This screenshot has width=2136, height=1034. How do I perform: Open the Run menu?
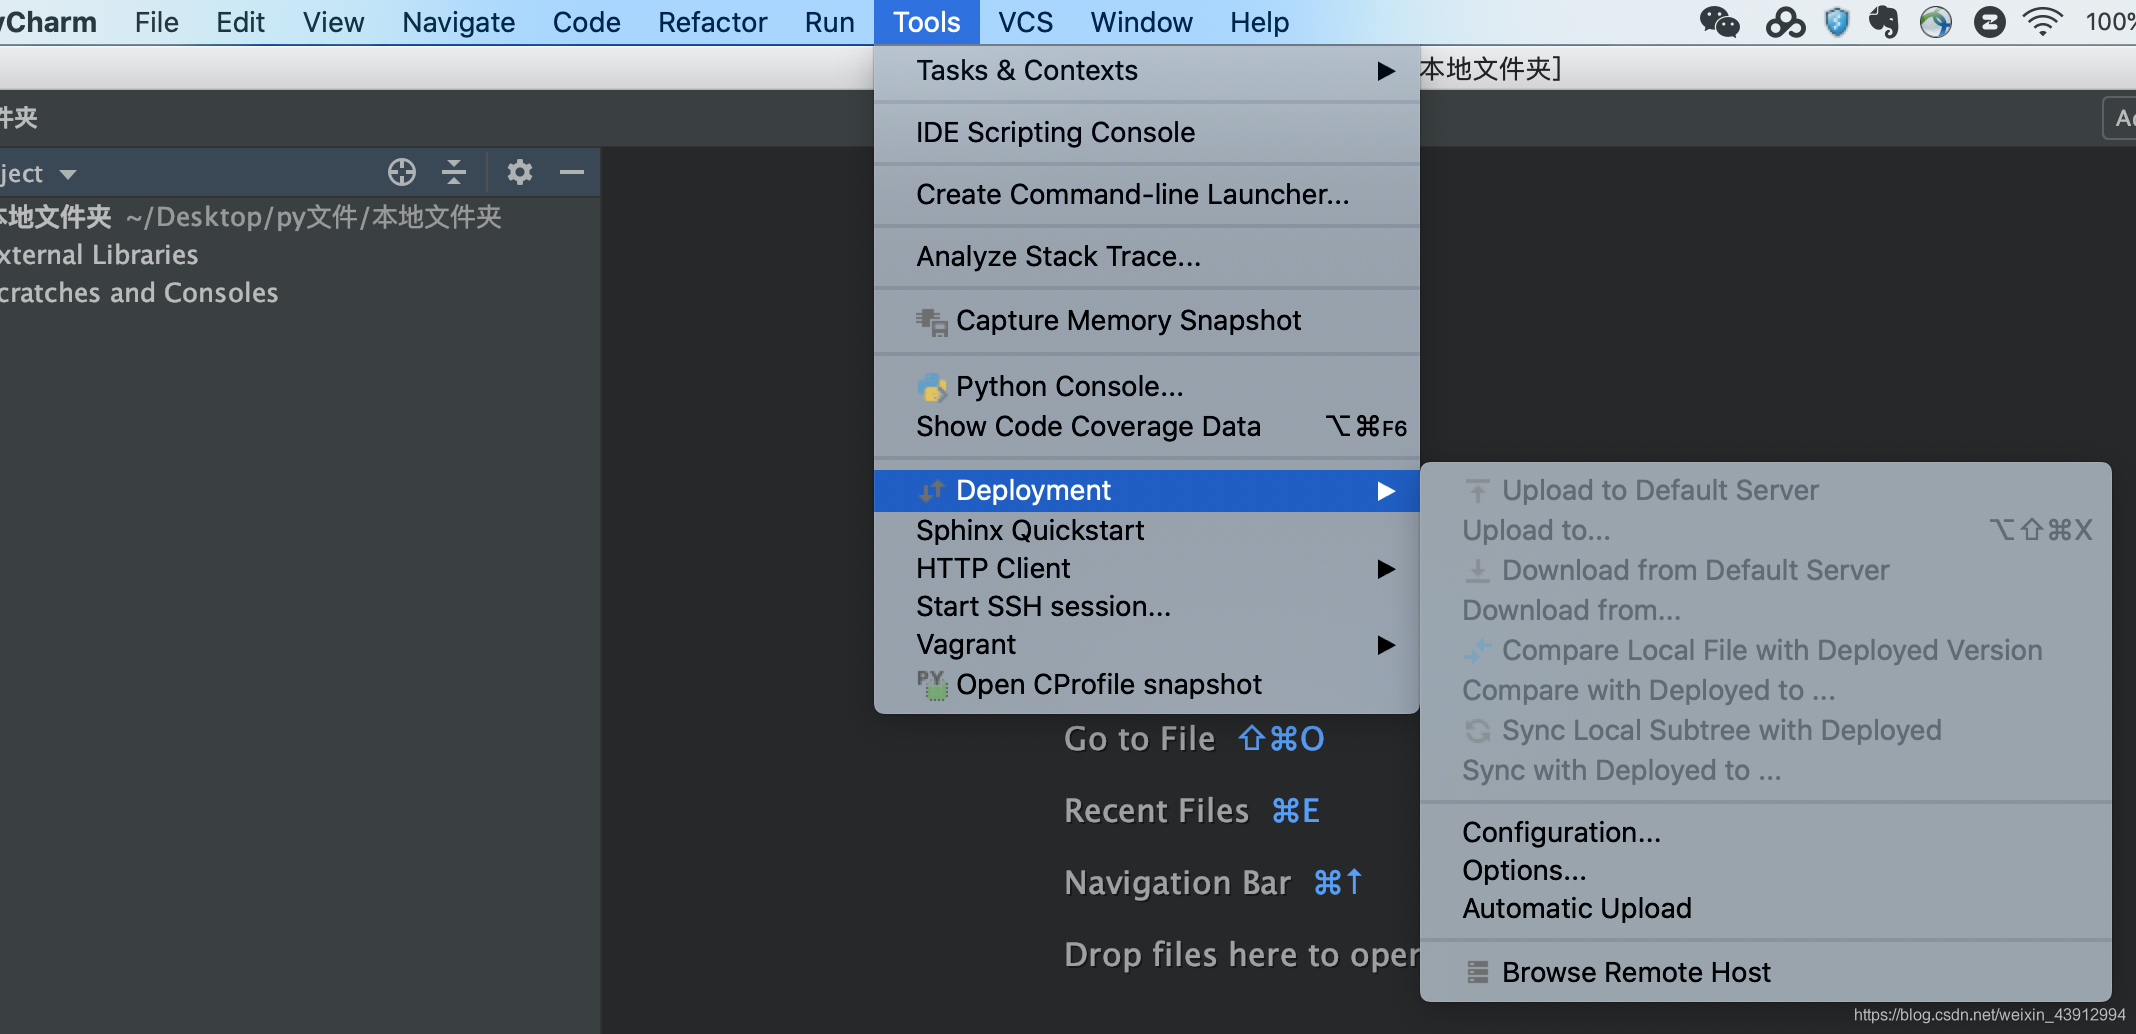(x=829, y=22)
